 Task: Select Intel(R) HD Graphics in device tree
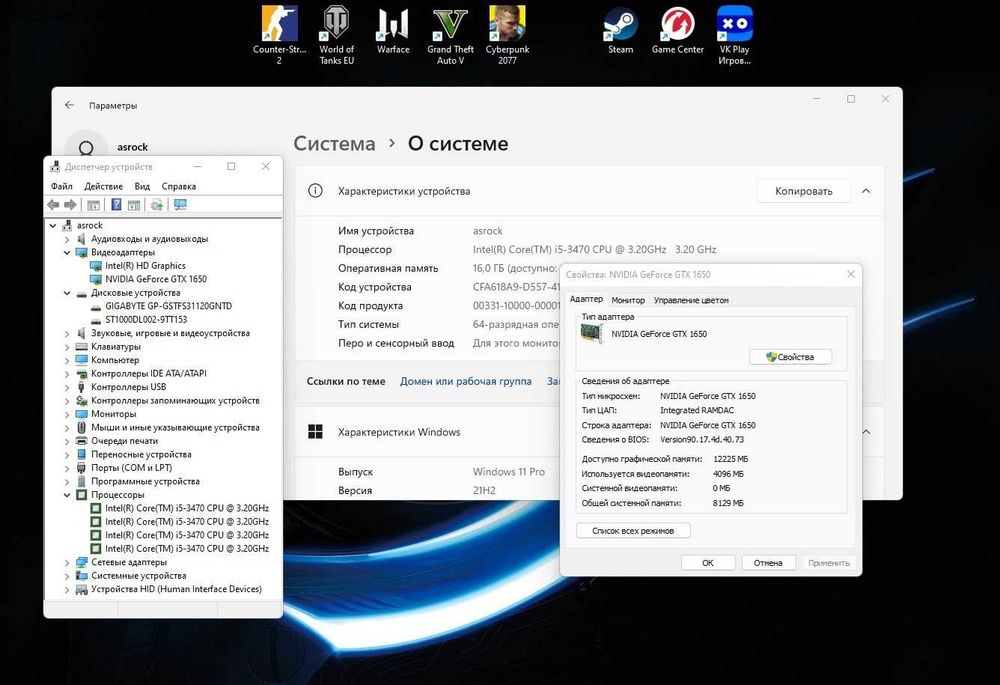click(145, 266)
